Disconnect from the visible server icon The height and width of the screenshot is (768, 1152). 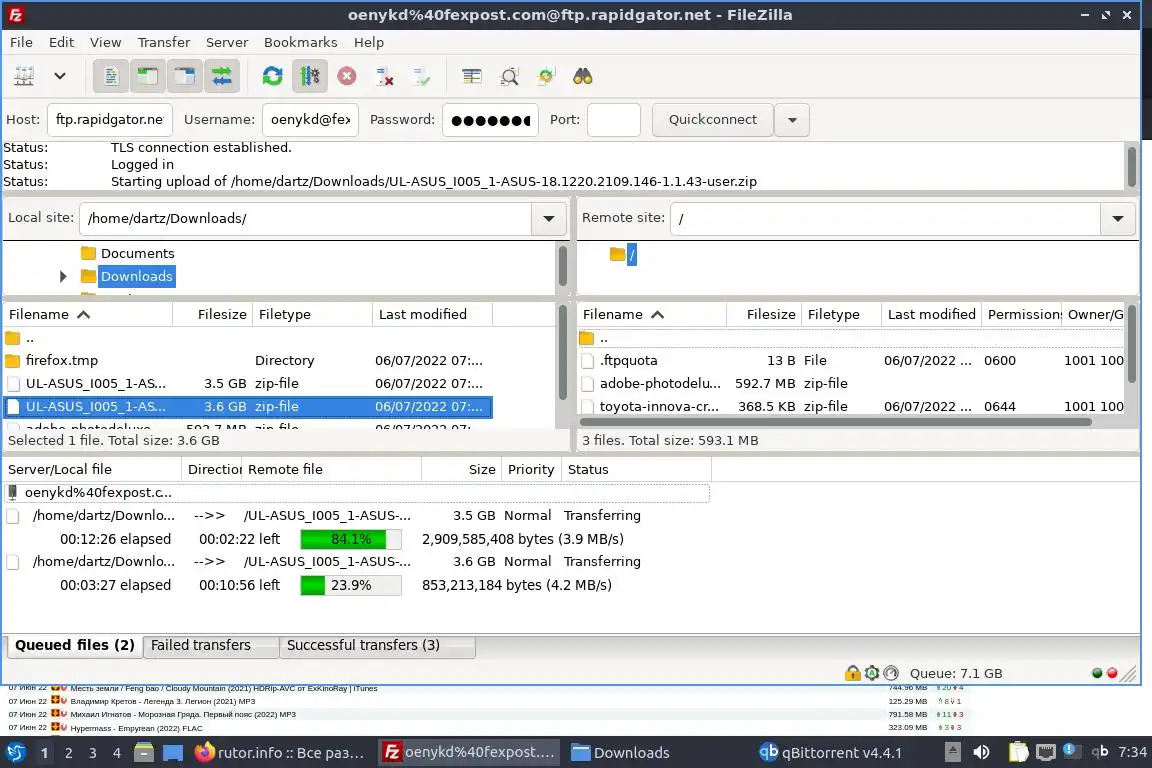[384, 76]
